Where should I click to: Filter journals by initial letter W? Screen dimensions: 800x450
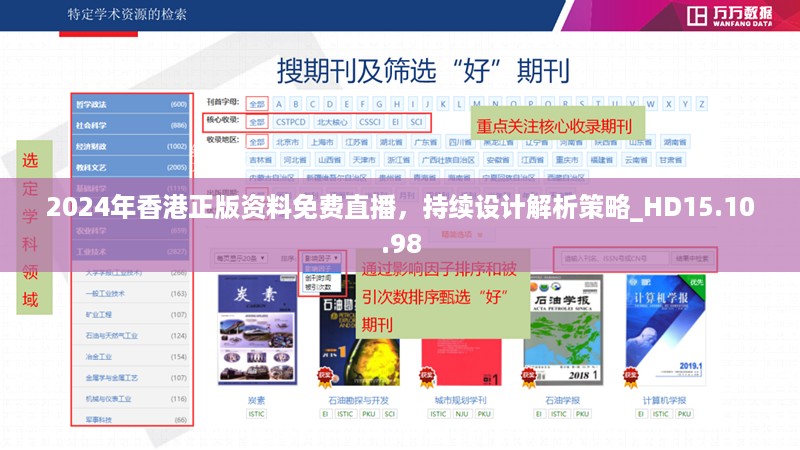[651, 104]
